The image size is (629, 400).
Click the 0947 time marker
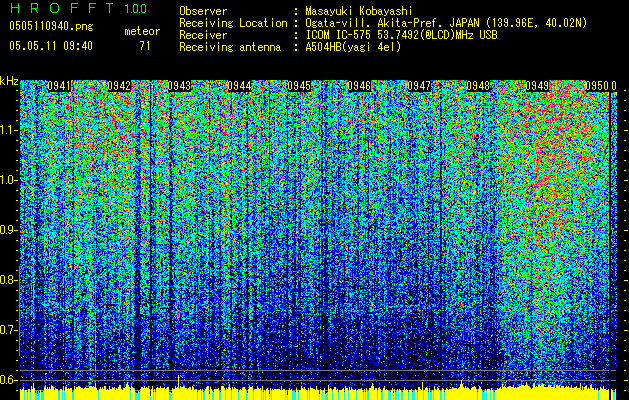point(419,86)
